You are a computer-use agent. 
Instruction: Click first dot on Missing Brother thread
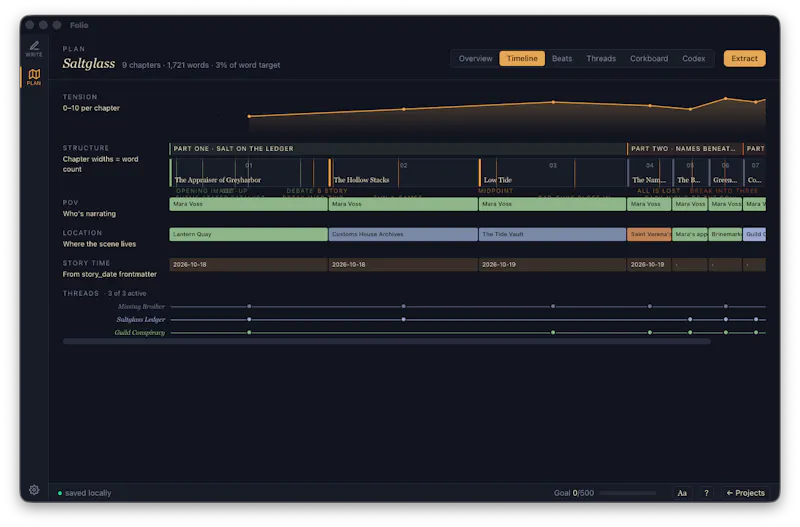pyautogui.click(x=249, y=307)
